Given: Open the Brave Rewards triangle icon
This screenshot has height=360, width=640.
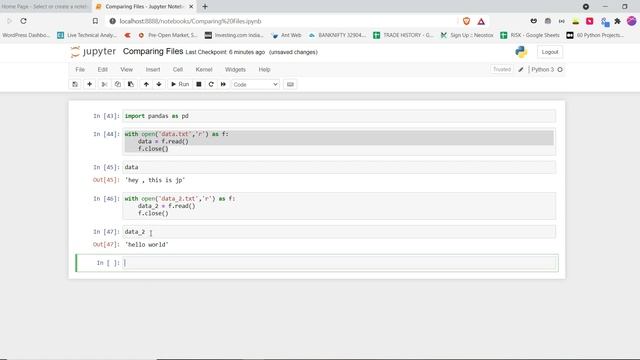Looking at the screenshot, I should tap(481, 21).
